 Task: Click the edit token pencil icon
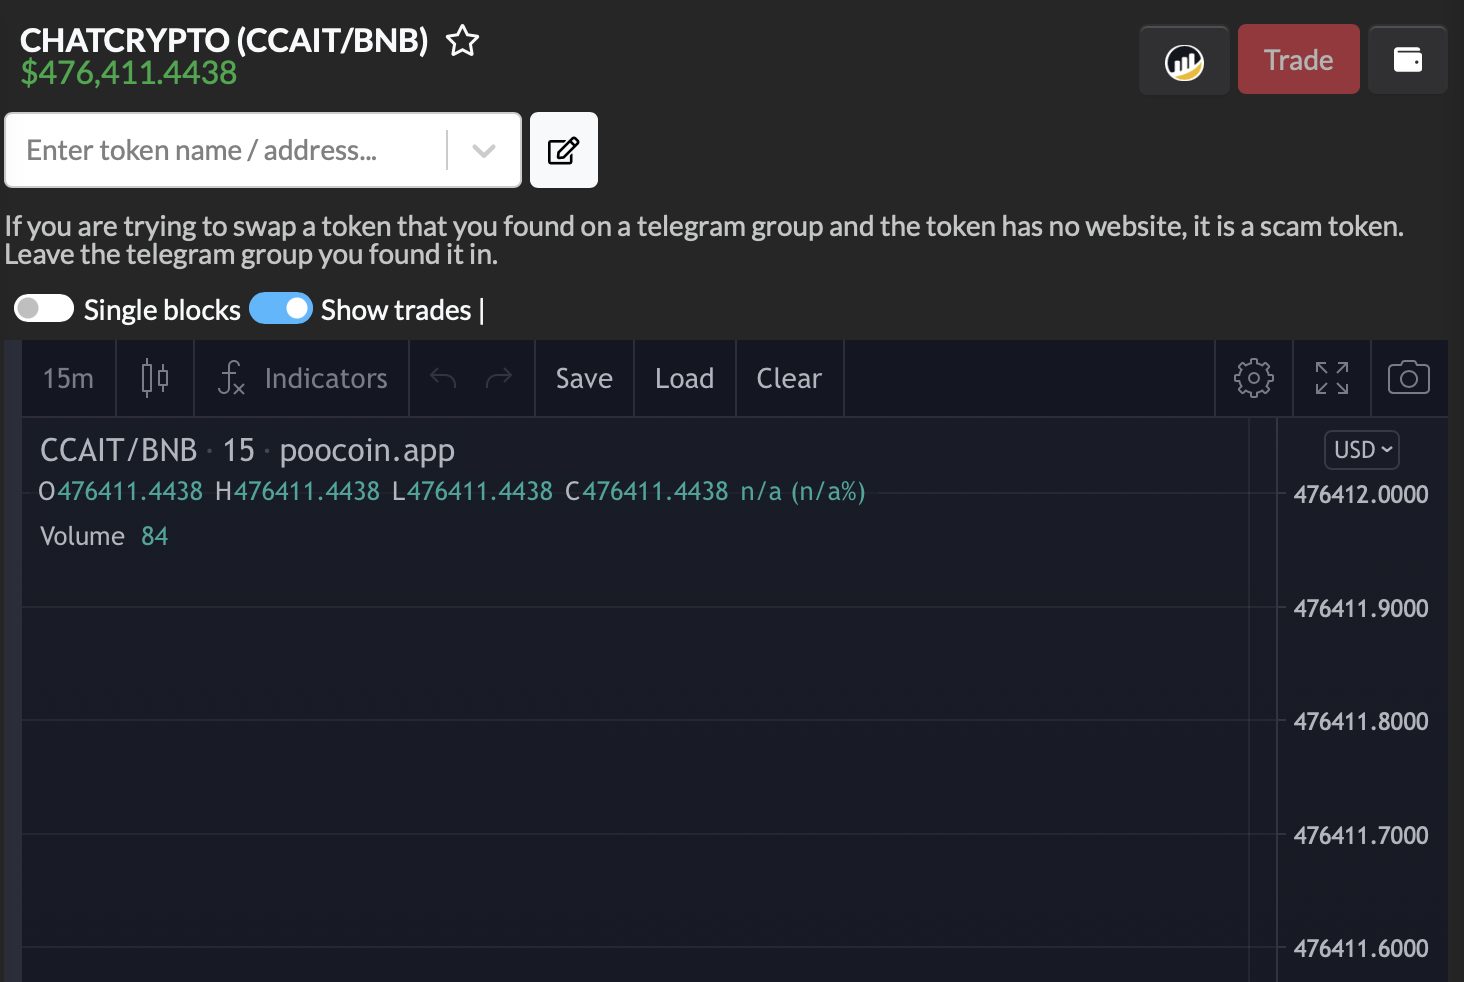coord(563,151)
